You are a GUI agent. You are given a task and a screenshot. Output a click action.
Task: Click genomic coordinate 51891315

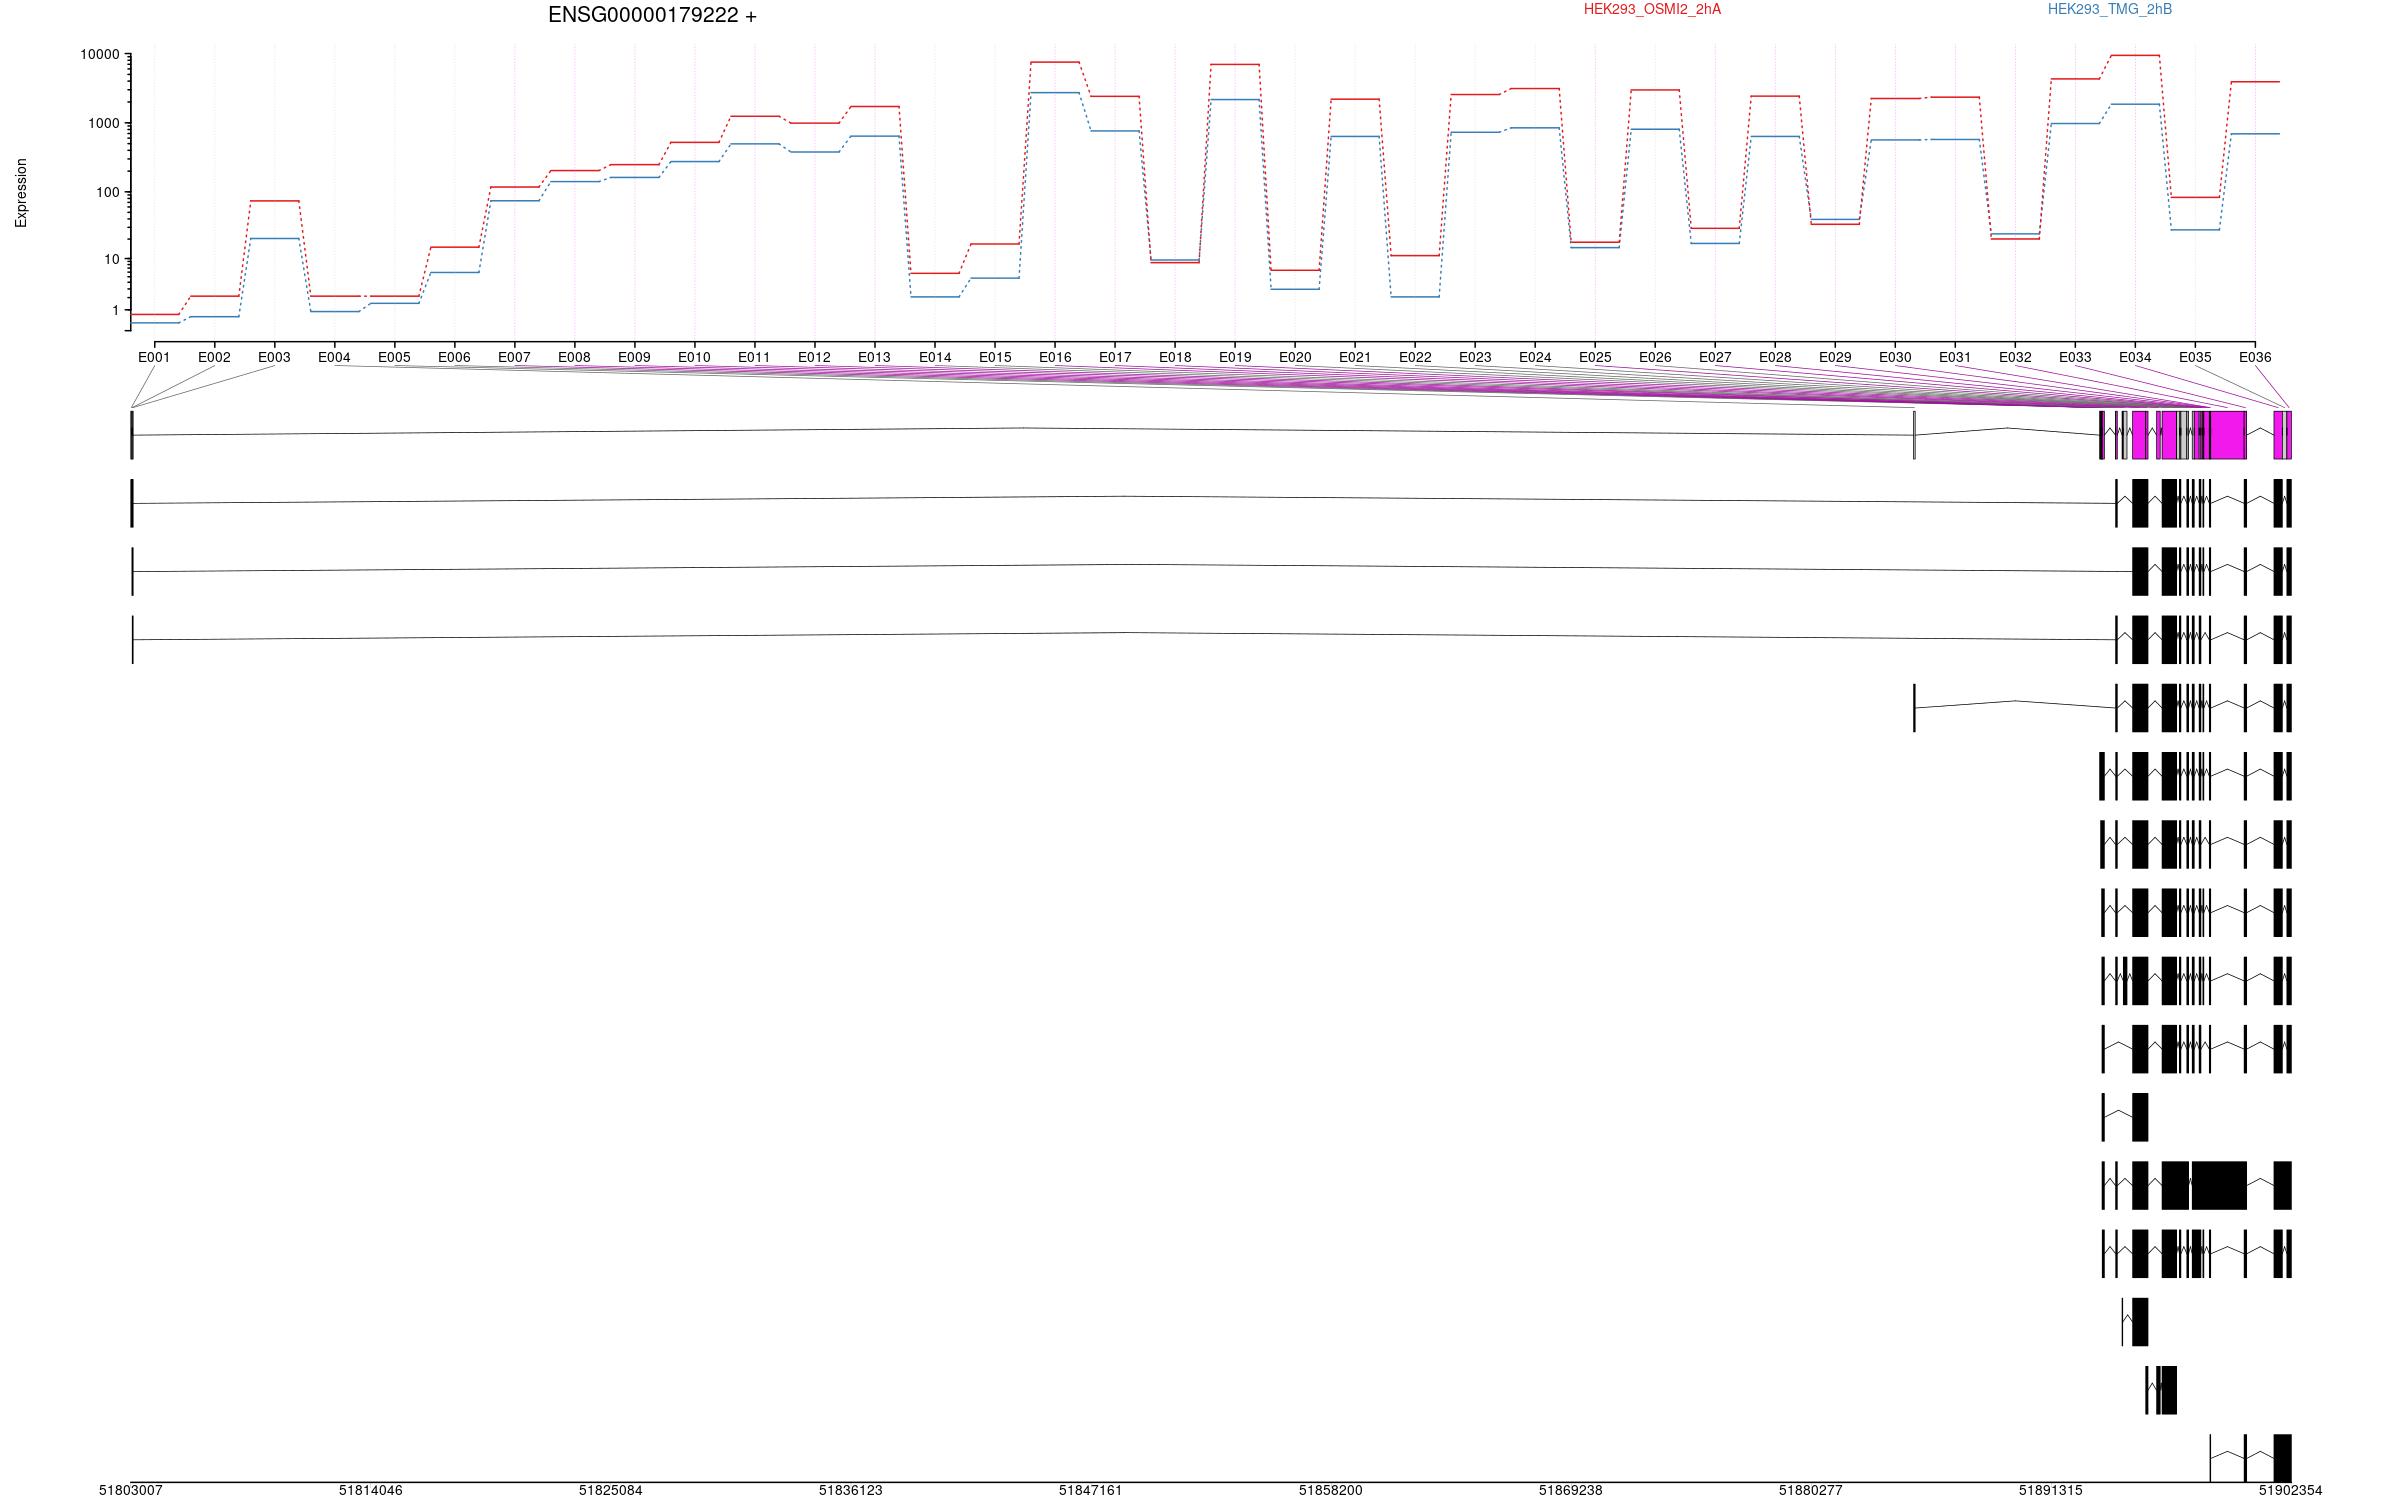pyautogui.click(x=2051, y=1490)
